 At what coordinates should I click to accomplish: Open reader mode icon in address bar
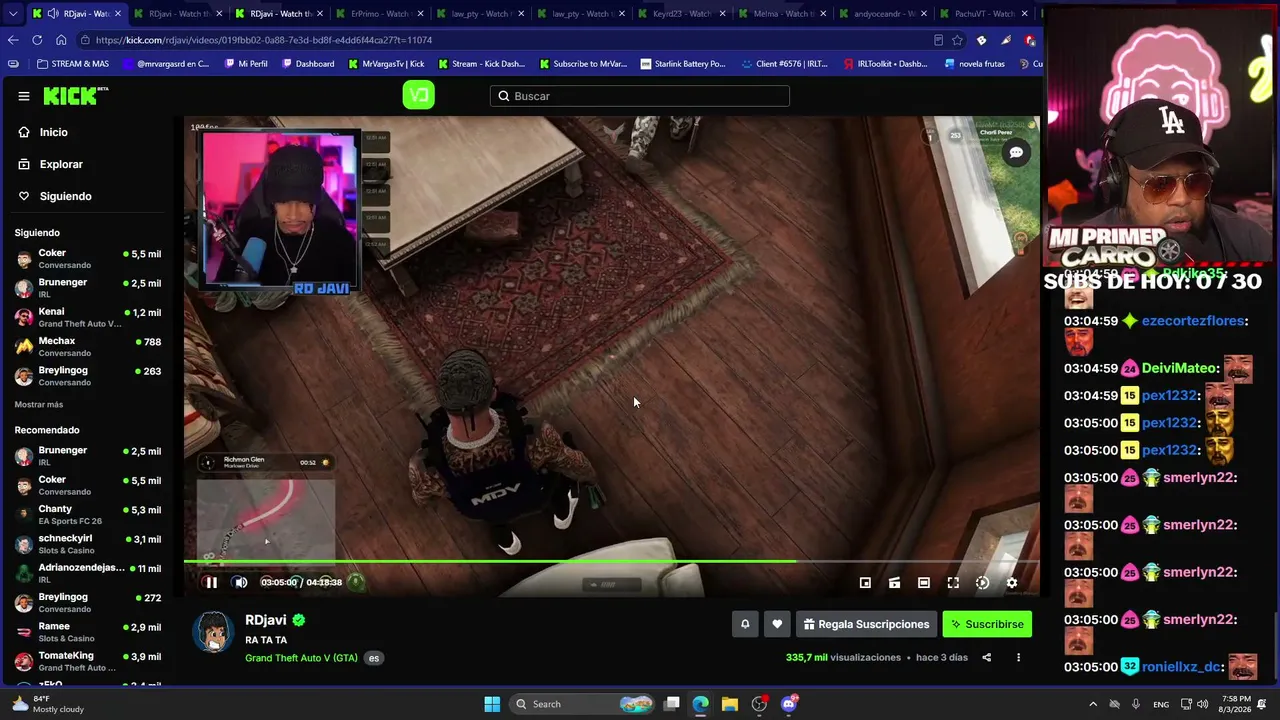pos(938,40)
